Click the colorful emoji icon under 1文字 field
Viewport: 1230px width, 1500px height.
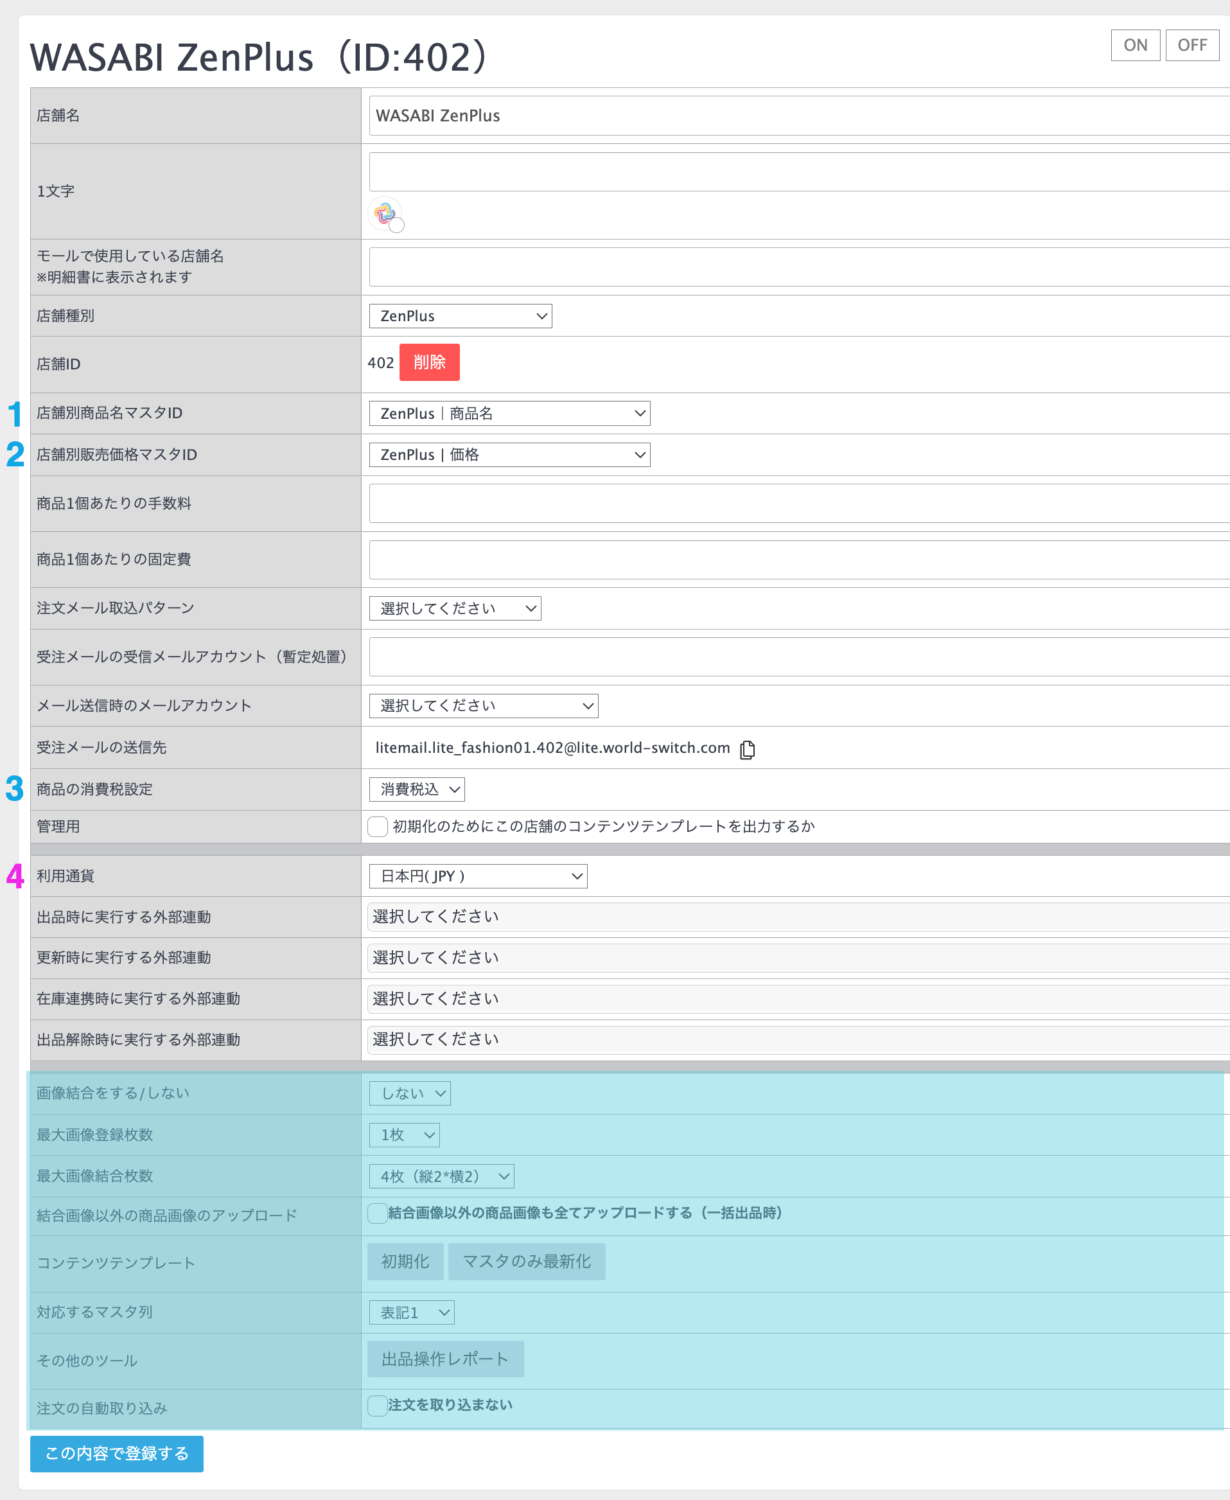[386, 214]
